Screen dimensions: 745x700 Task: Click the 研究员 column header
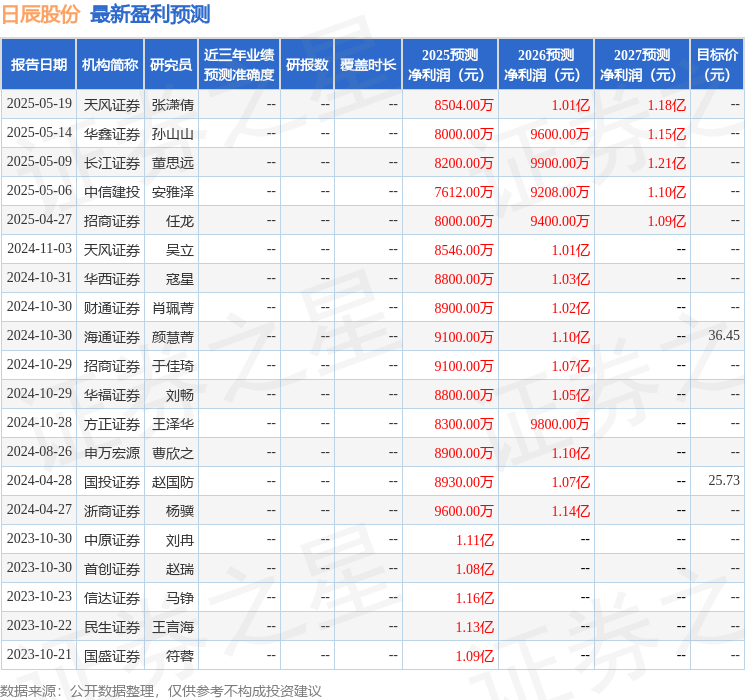[x=171, y=64]
